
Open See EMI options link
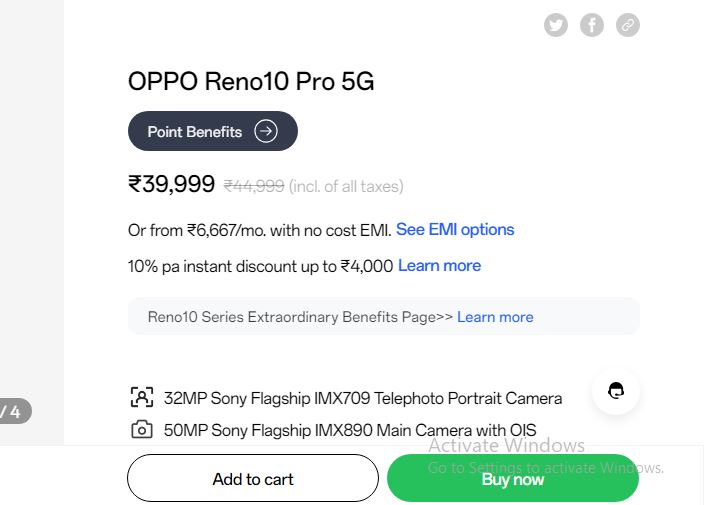tap(455, 229)
